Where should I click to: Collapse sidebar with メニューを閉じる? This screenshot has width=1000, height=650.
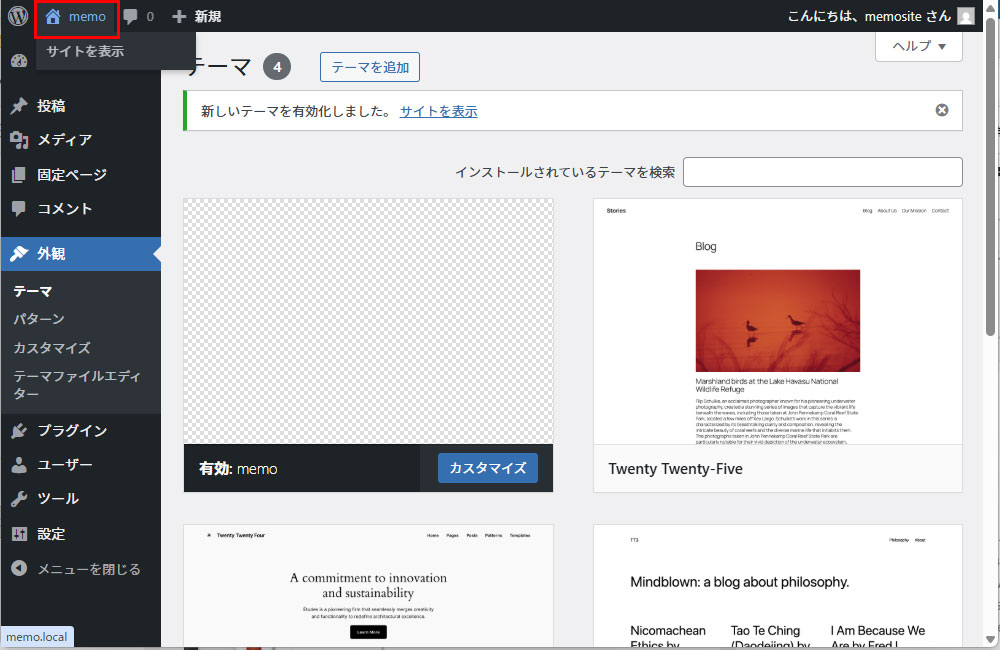coord(88,569)
